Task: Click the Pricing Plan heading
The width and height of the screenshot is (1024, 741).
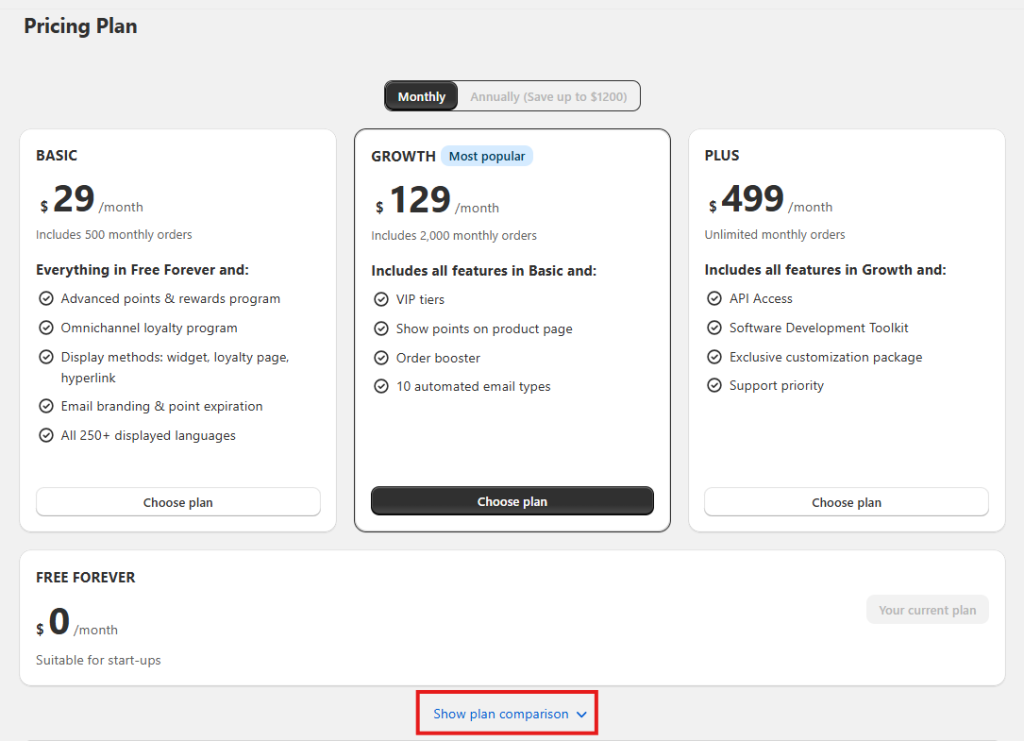Action: tap(81, 27)
